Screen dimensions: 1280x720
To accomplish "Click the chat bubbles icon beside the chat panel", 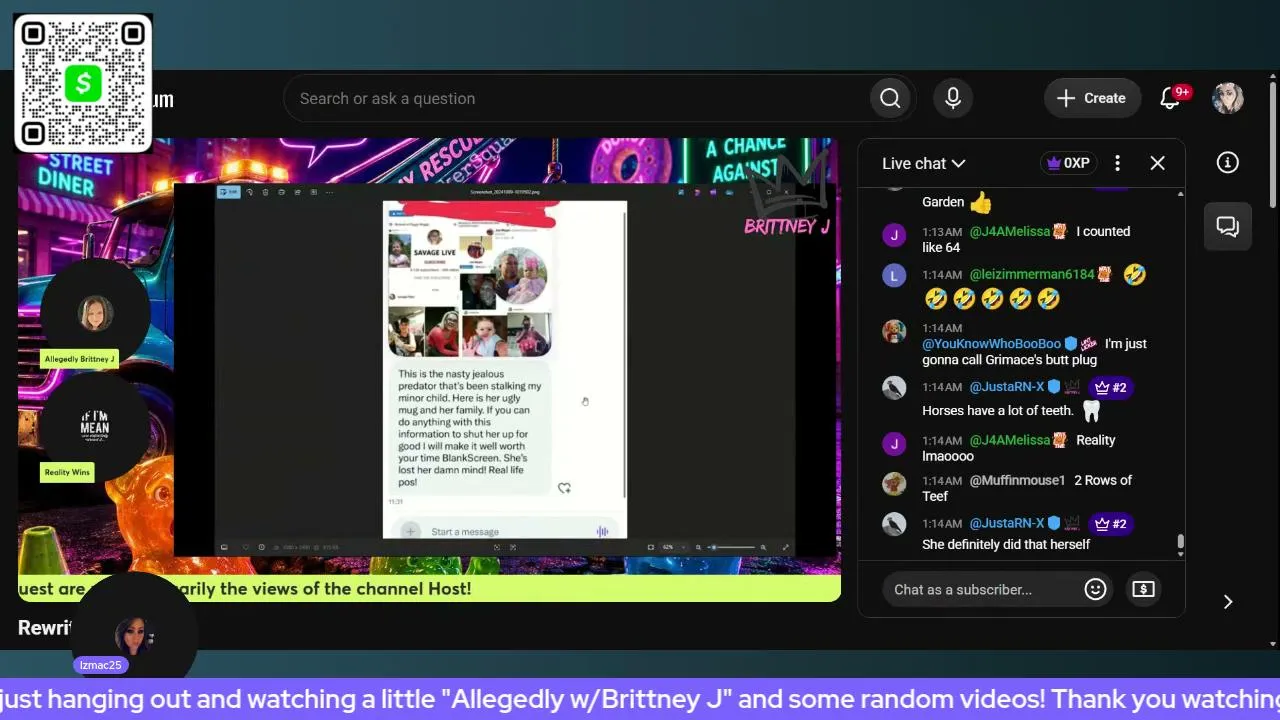I will pyautogui.click(x=1228, y=226).
